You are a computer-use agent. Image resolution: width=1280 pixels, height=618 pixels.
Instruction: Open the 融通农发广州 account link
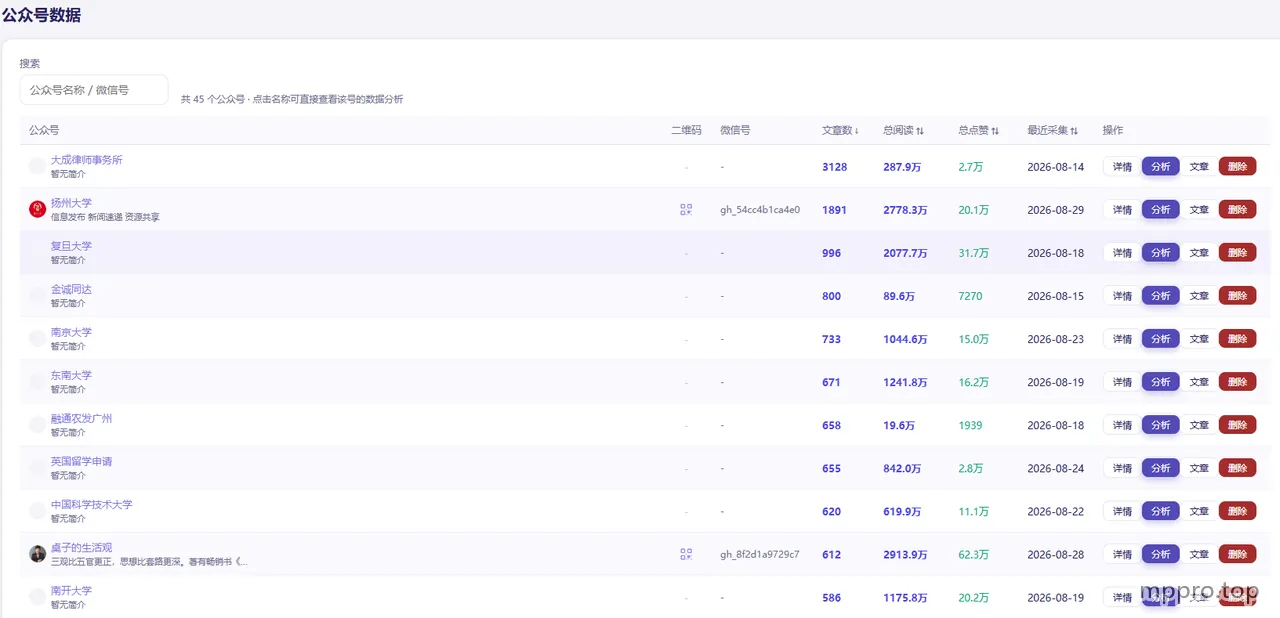(x=82, y=418)
